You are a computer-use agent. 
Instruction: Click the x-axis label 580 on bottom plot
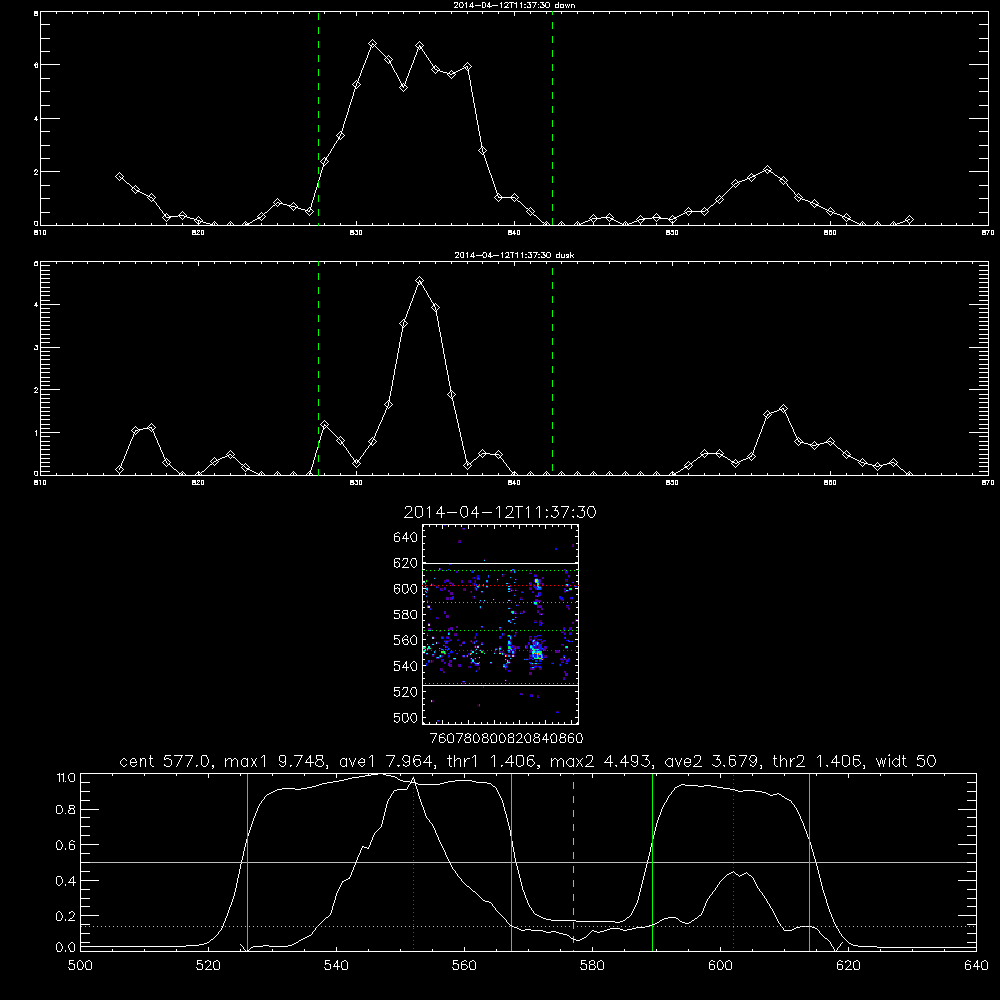tap(592, 966)
